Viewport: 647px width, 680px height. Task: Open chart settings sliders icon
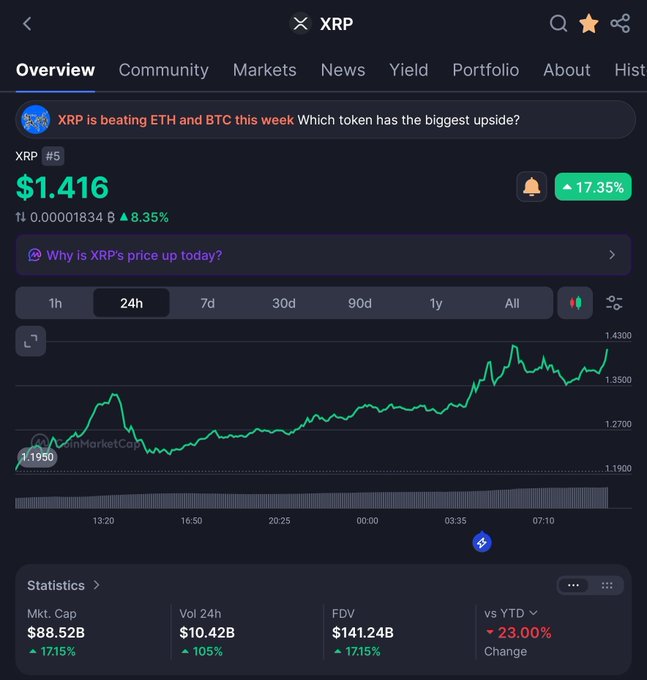click(614, 303)
